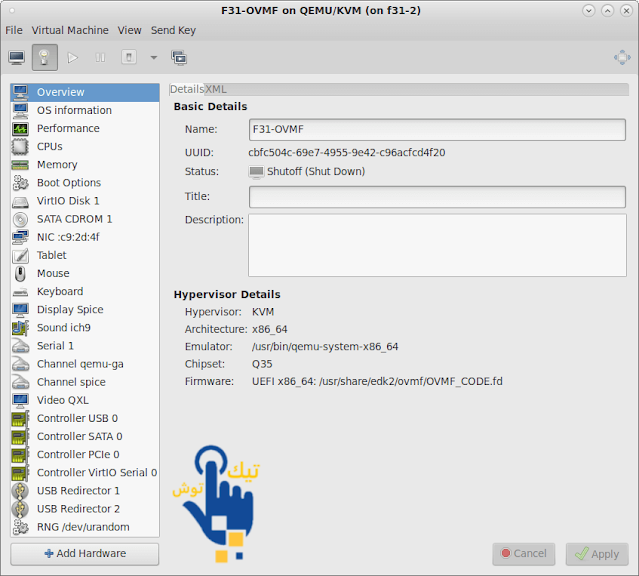Open Video QXL settings
The height and width of the screenshot is (576, 639).
tap(85, 400)
